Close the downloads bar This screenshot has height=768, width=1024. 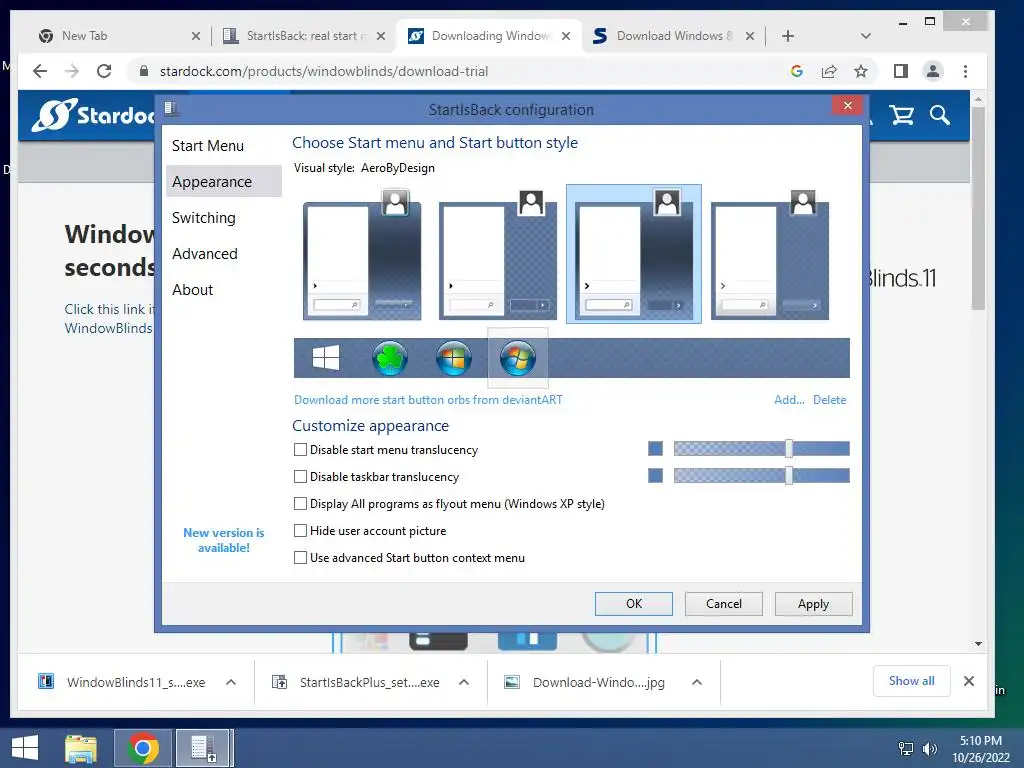click(969, 681)
